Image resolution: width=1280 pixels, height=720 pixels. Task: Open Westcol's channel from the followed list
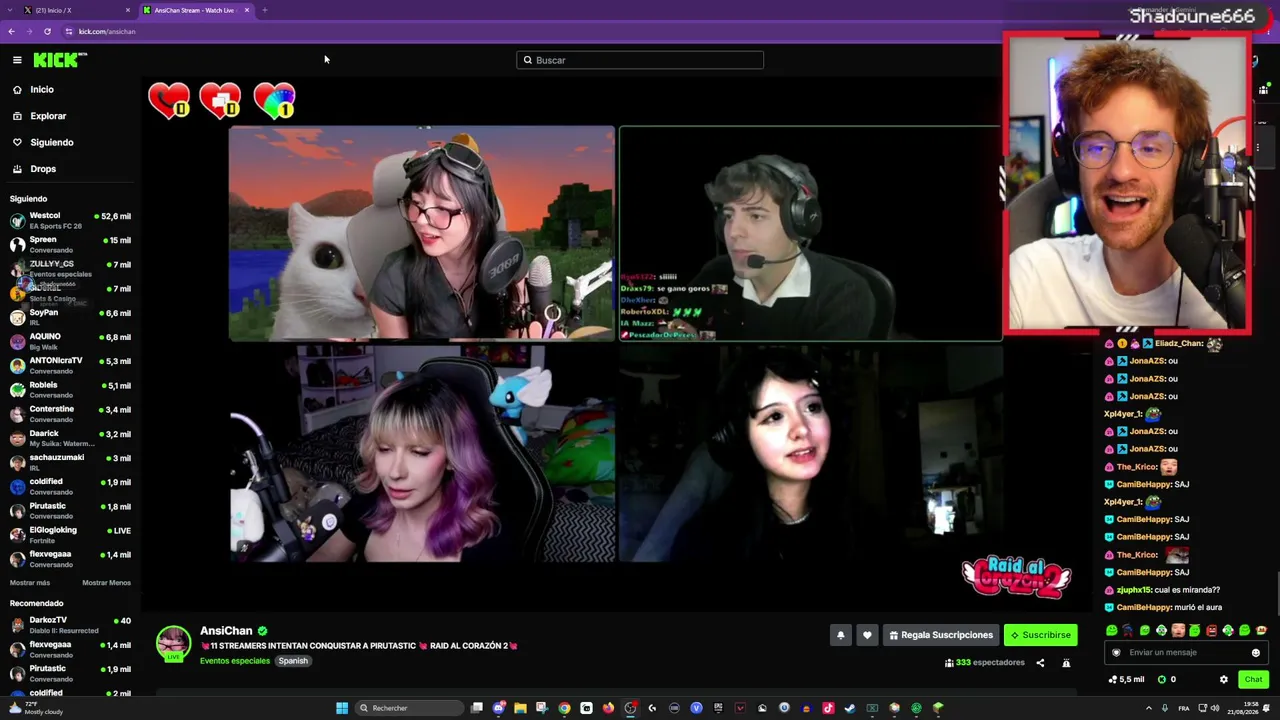click(70, 220)
